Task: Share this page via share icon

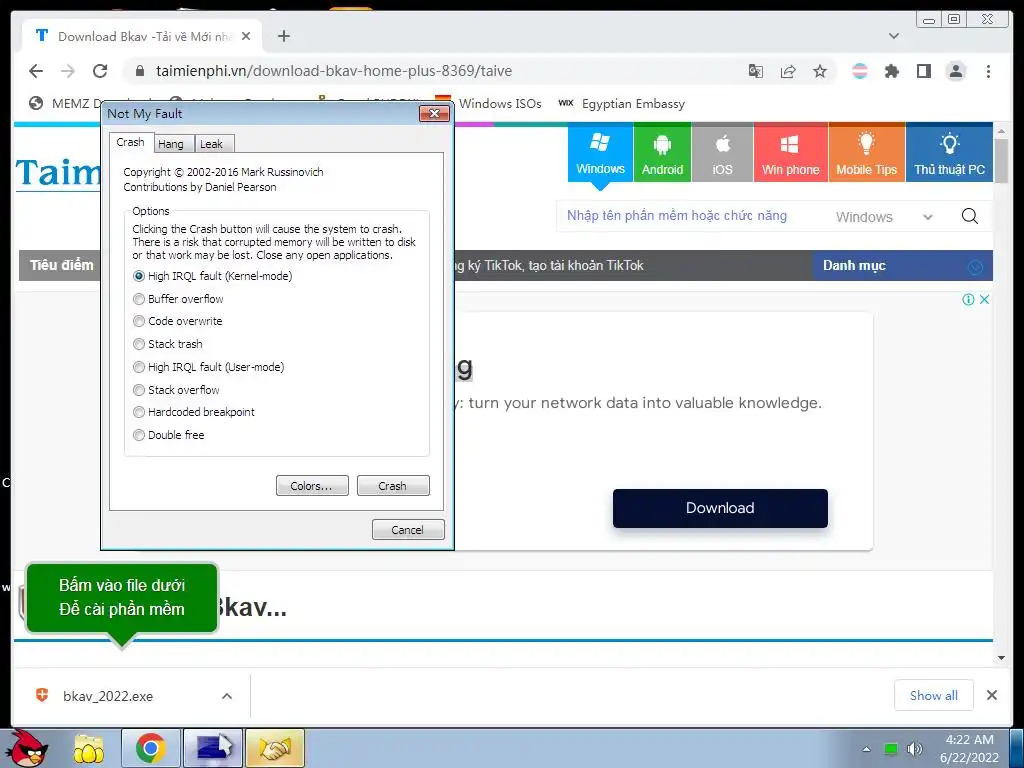Action: tap(788, 71)
